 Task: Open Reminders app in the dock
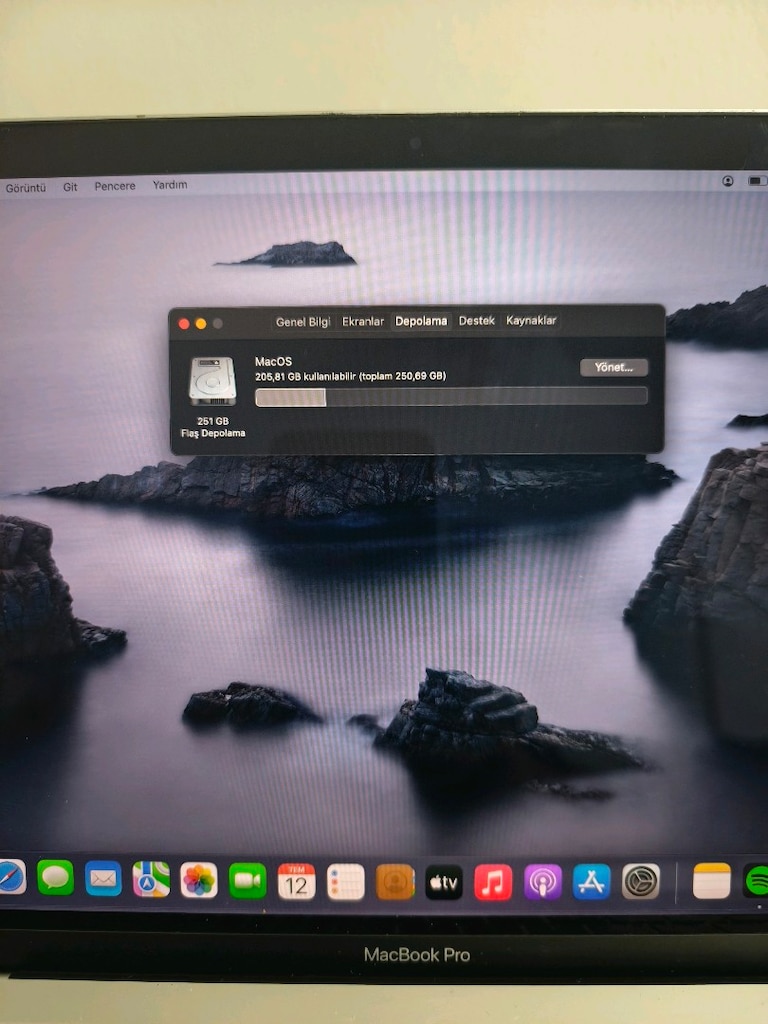[345, 882]
